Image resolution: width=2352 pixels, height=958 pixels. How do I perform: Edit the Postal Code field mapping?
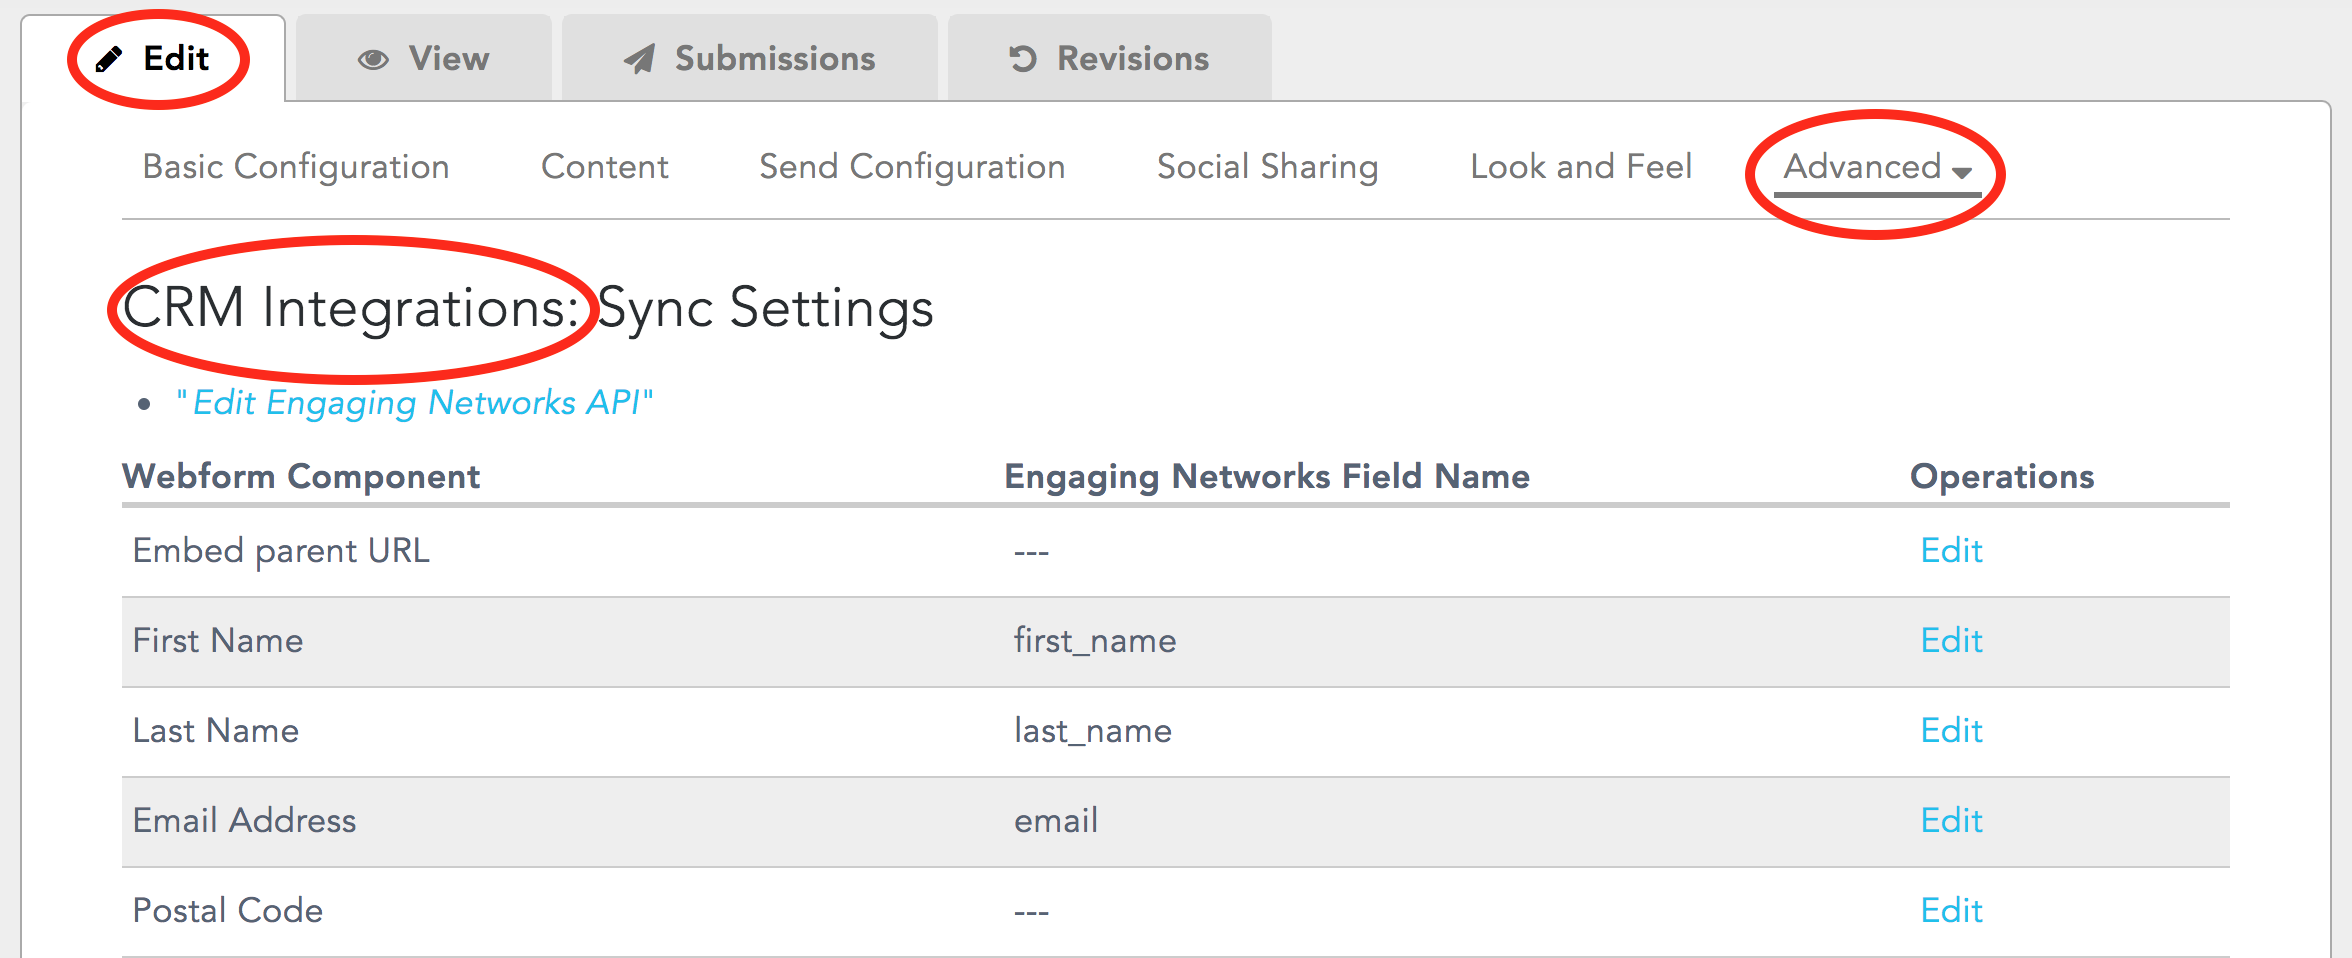(x=1951, y=910)
